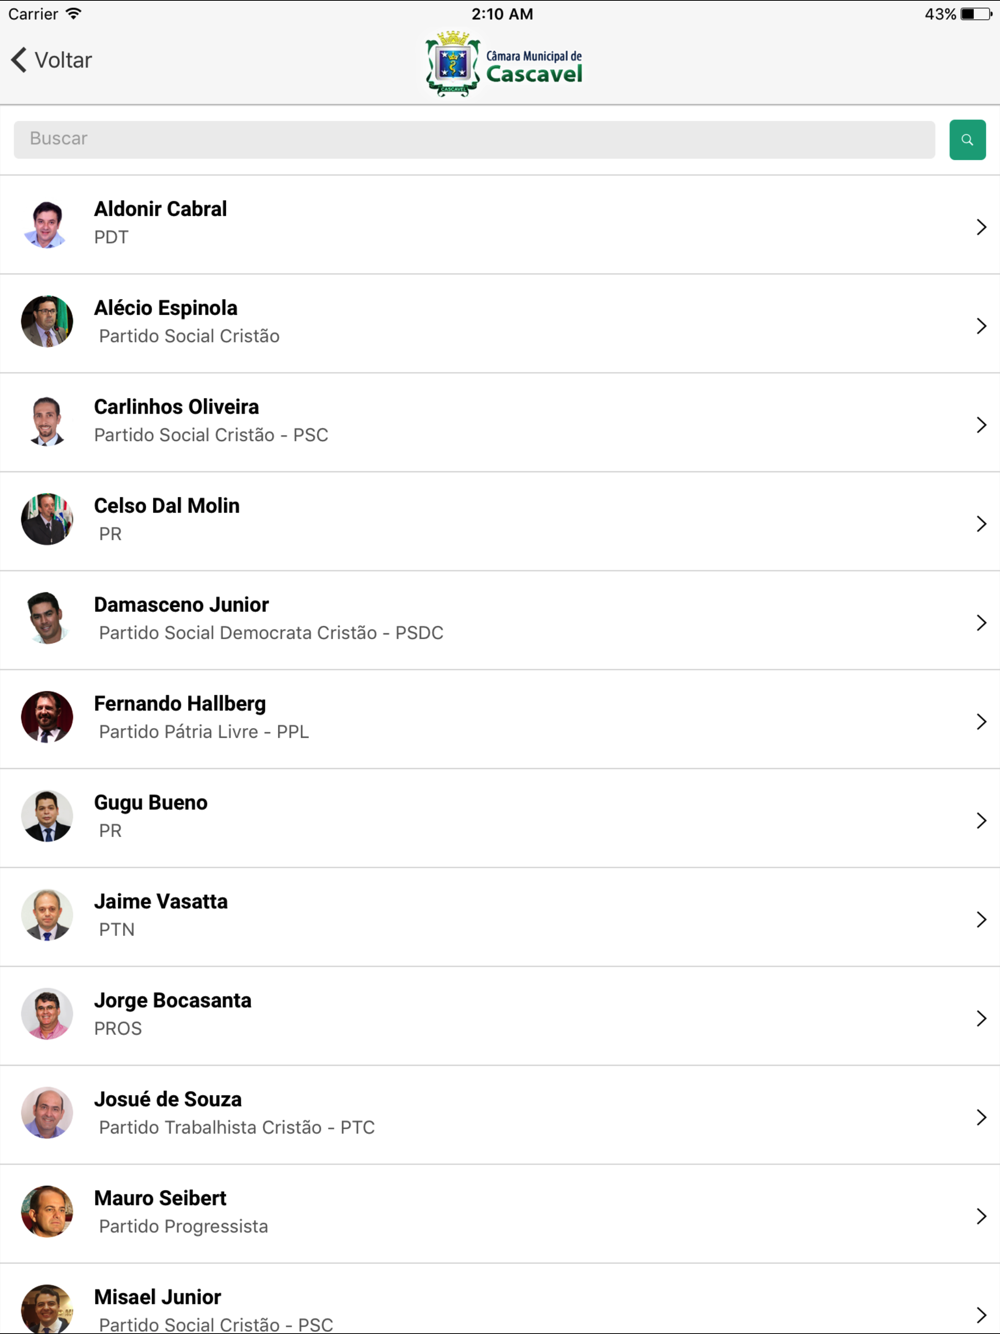This screenshot has width=1000, height=1334.
Task: Tap Celso Dal Molin's profile picture
Action: (x=47, y=519)
